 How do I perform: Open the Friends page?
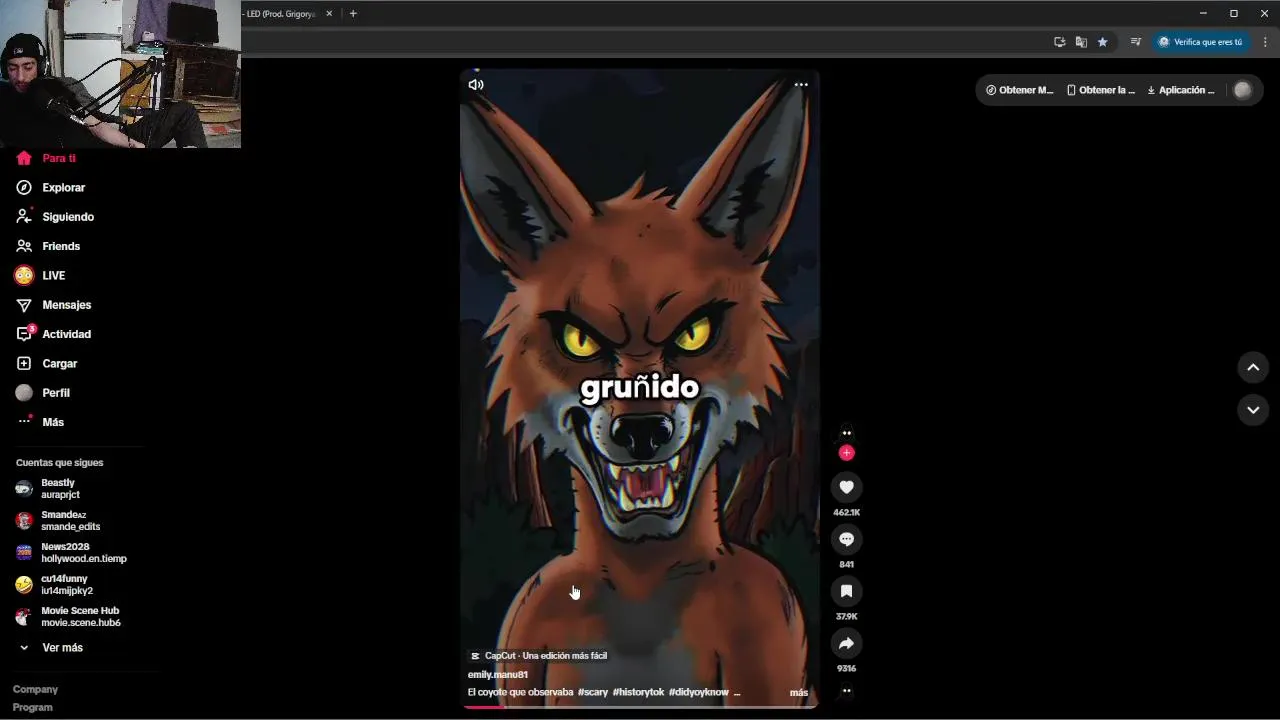48,246
